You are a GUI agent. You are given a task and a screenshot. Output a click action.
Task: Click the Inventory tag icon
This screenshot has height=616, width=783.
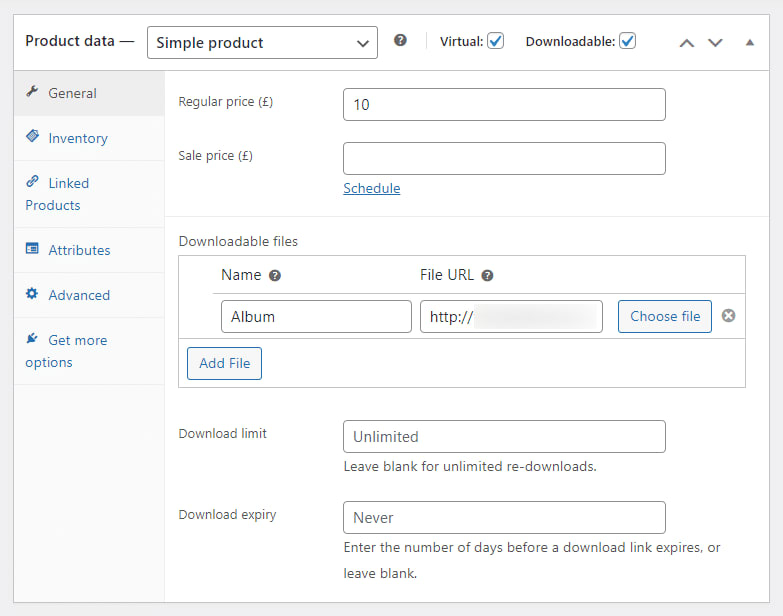coord(32,136)
